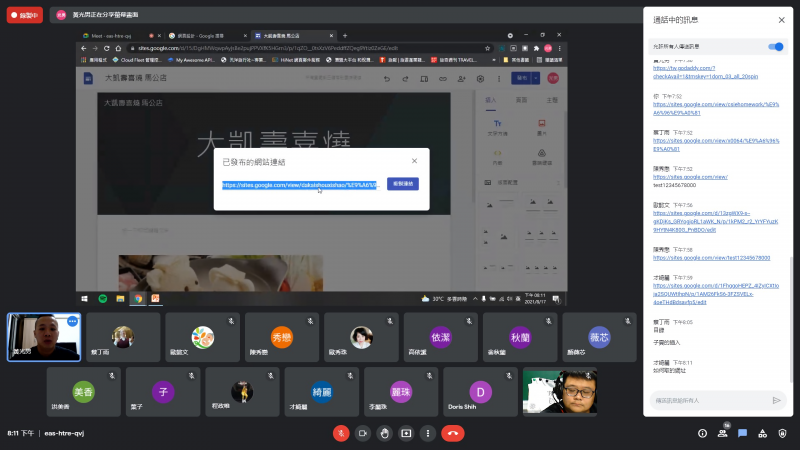This screenshot has width=800, height=450.
Task: Close the in-call messages panel
Action: pyautogui.click(x=781, y=19)
